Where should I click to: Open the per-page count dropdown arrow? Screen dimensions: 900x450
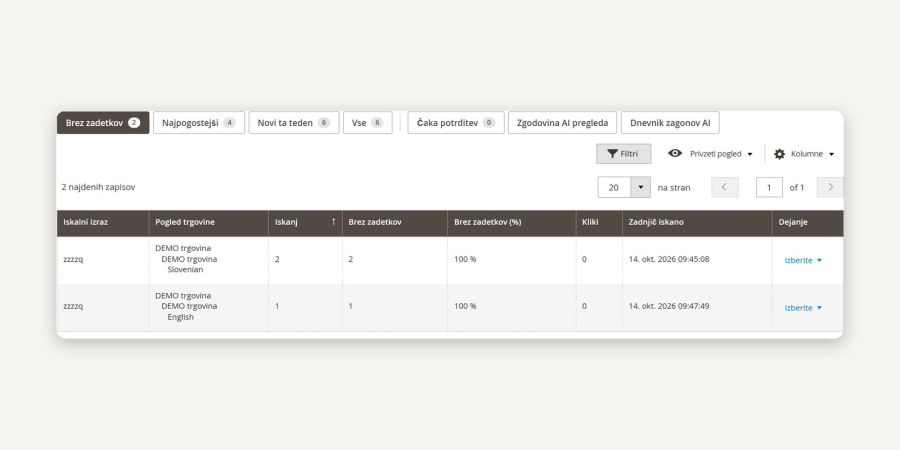[641, 187]
